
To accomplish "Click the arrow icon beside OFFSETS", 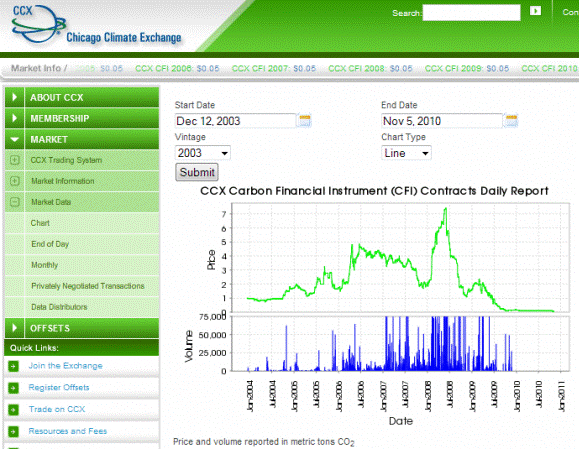I will click(x=15, y=328).
